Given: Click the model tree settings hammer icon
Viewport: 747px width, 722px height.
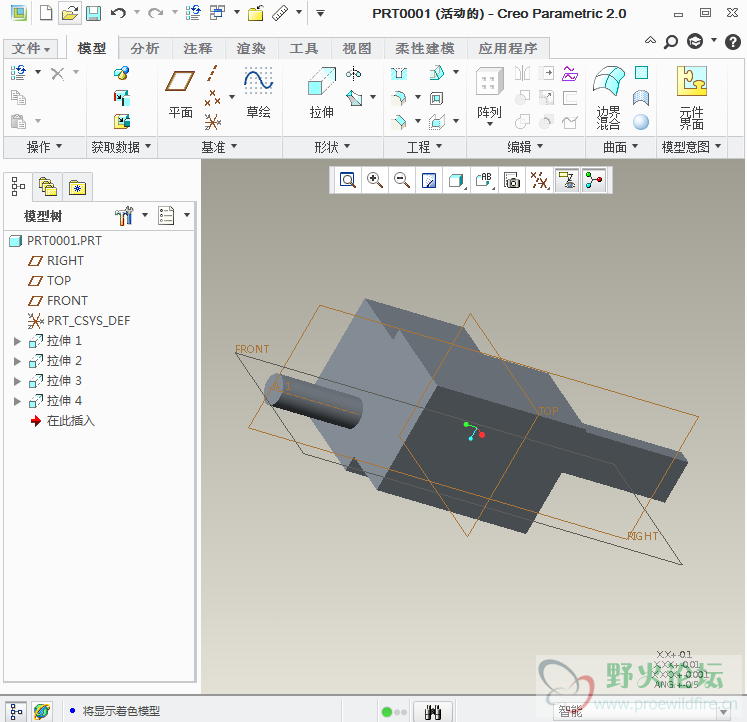Looking at the screenshot, I should [x=124, y=216].
